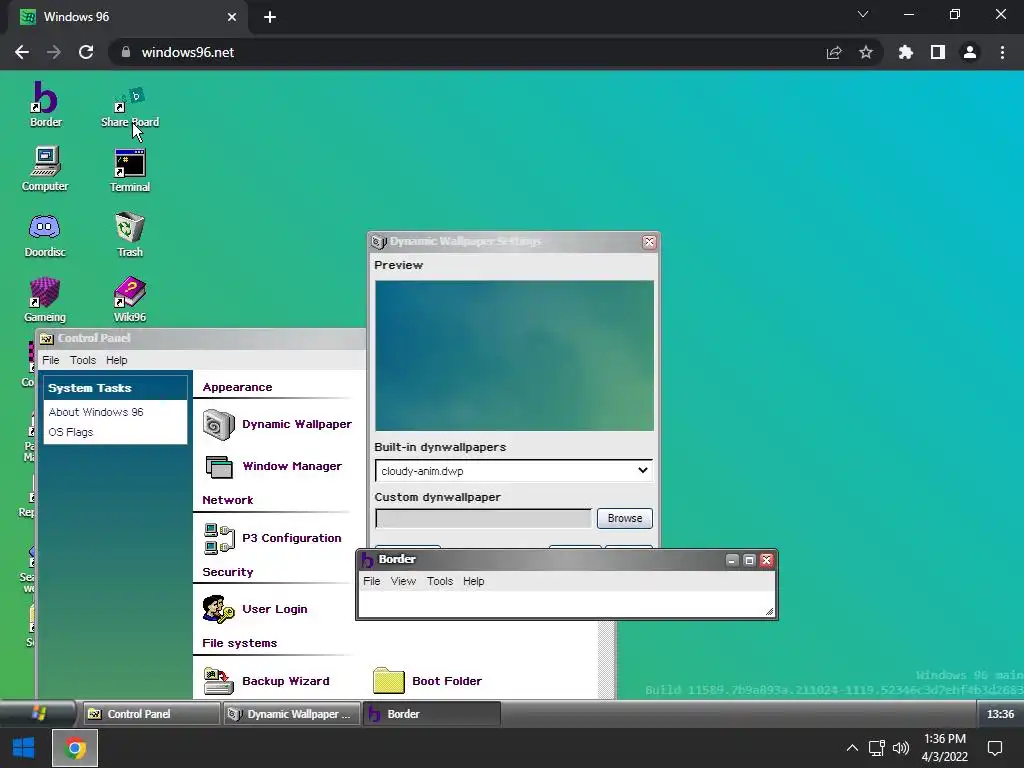Show hidden system tray icons
Screen dimensions: 1024x768
(852, 748)
